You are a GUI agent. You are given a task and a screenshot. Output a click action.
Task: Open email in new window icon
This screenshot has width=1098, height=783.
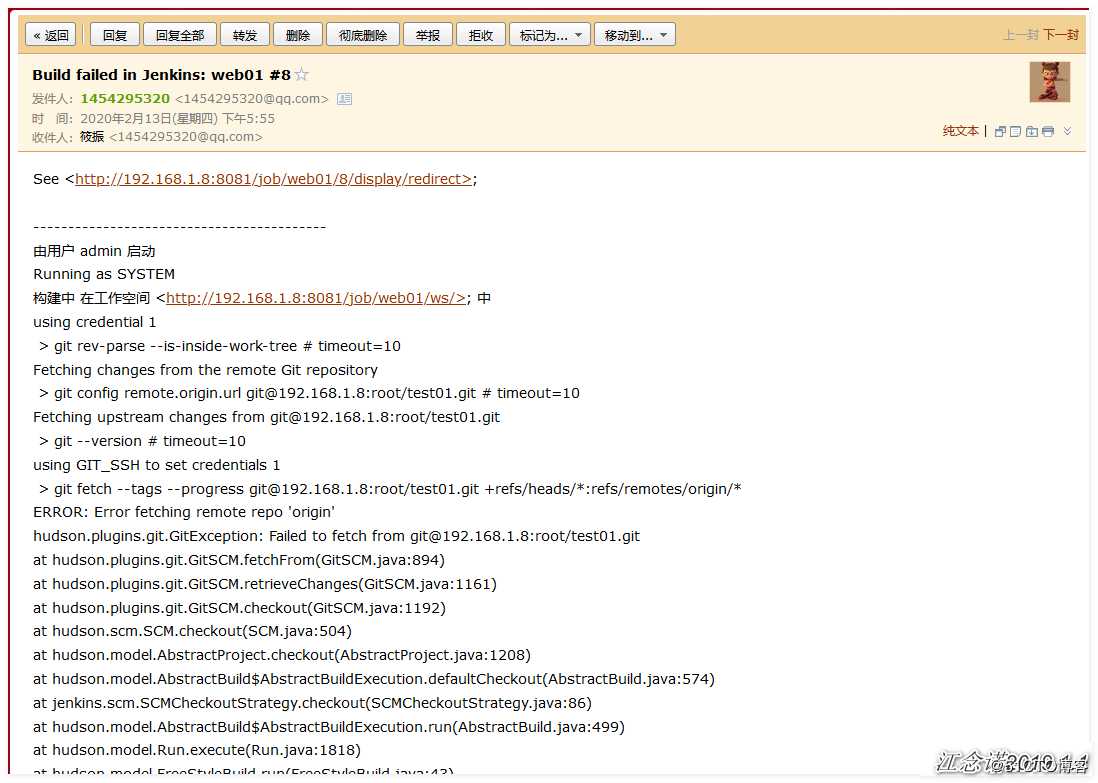pos(1000,131)
